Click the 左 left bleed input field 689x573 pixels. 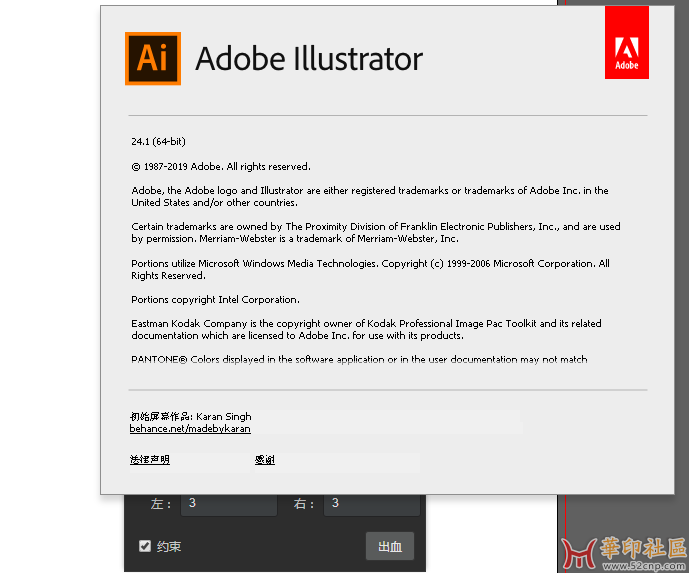click(x=229, y=504)
